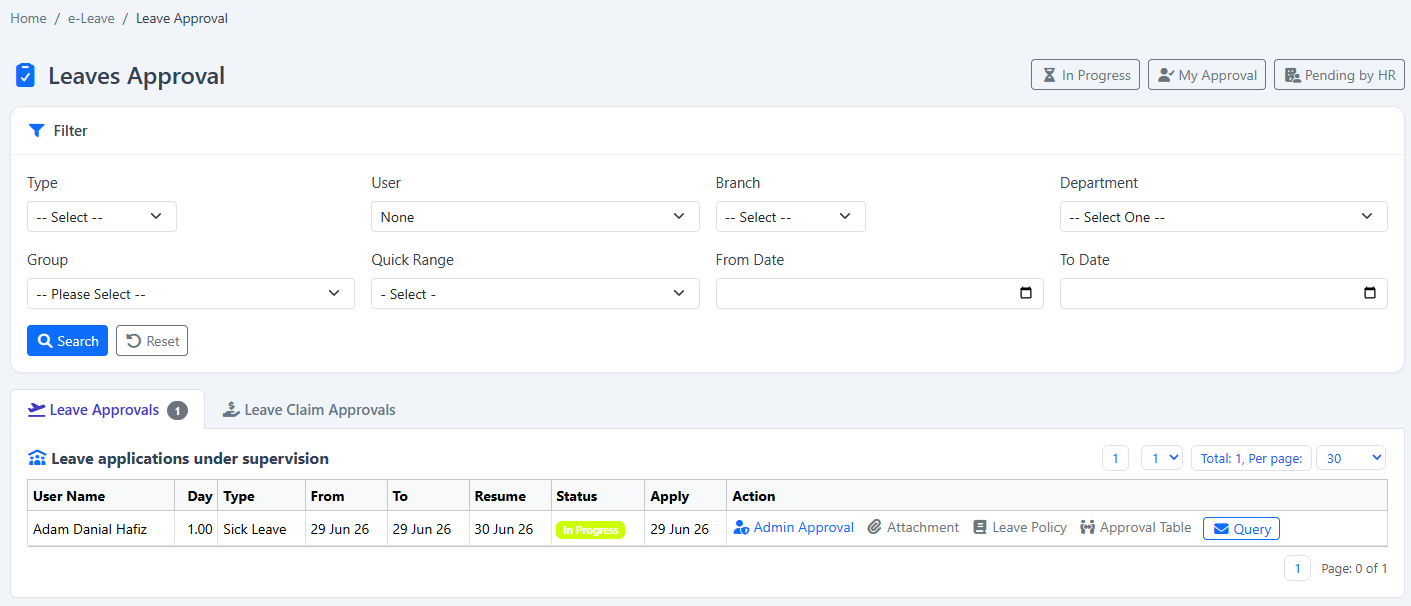Viewport: 1411px width, 606px height.
Task: Go to e-Leave in the breadcrumb
Action: [x=91, y=18]
